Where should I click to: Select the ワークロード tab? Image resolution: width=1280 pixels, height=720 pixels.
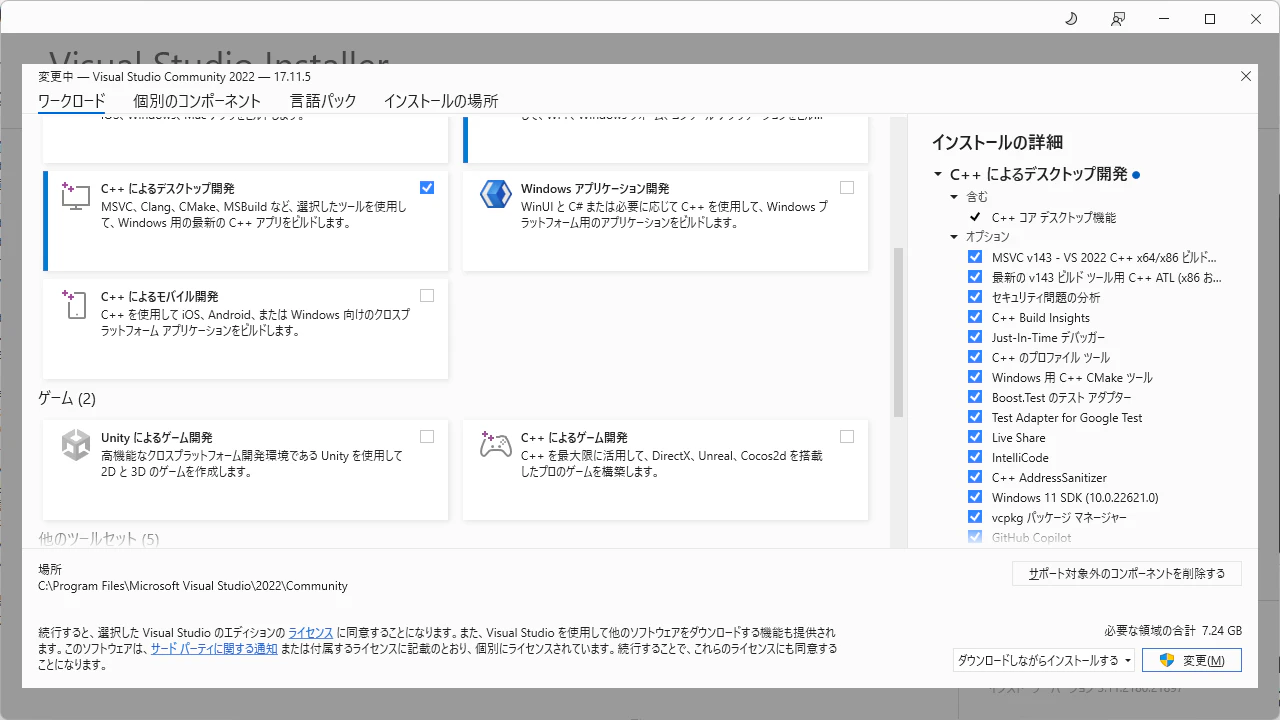71,101
